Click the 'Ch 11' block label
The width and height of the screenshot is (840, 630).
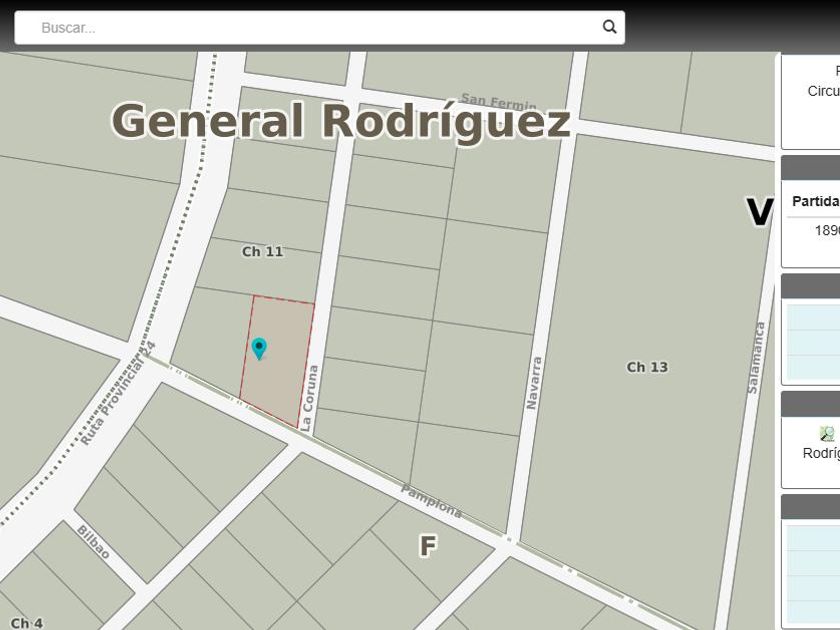[x=262, y=251]
